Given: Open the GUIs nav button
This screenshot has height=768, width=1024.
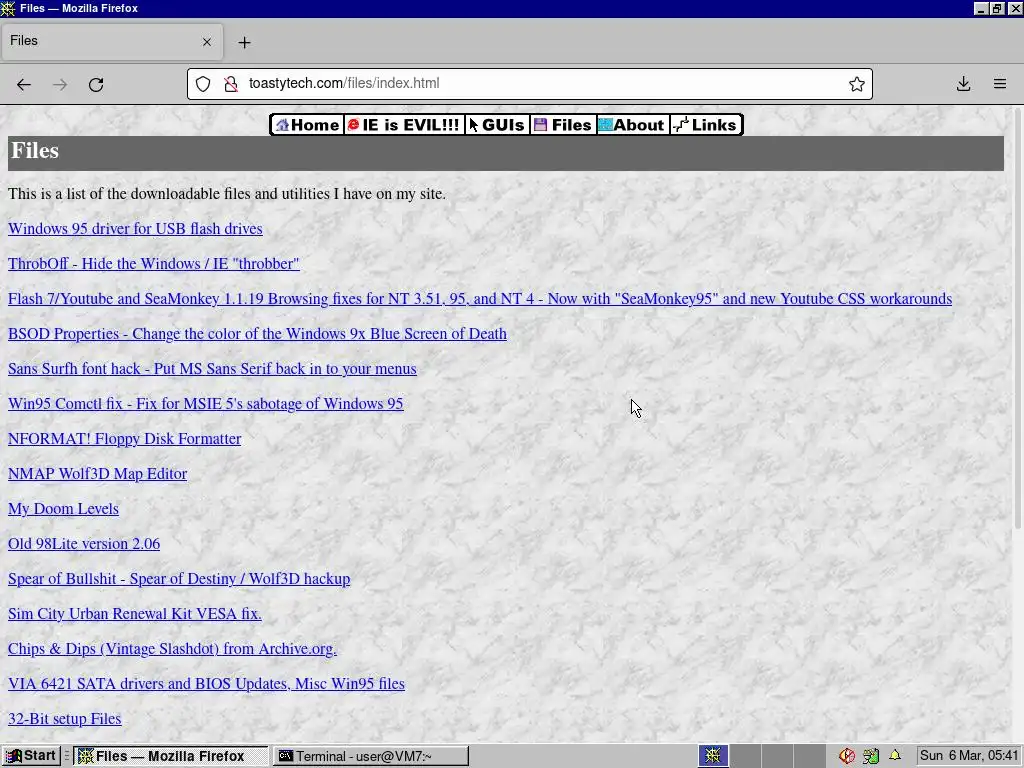Looking at the screenshot, I should (497, 125).
